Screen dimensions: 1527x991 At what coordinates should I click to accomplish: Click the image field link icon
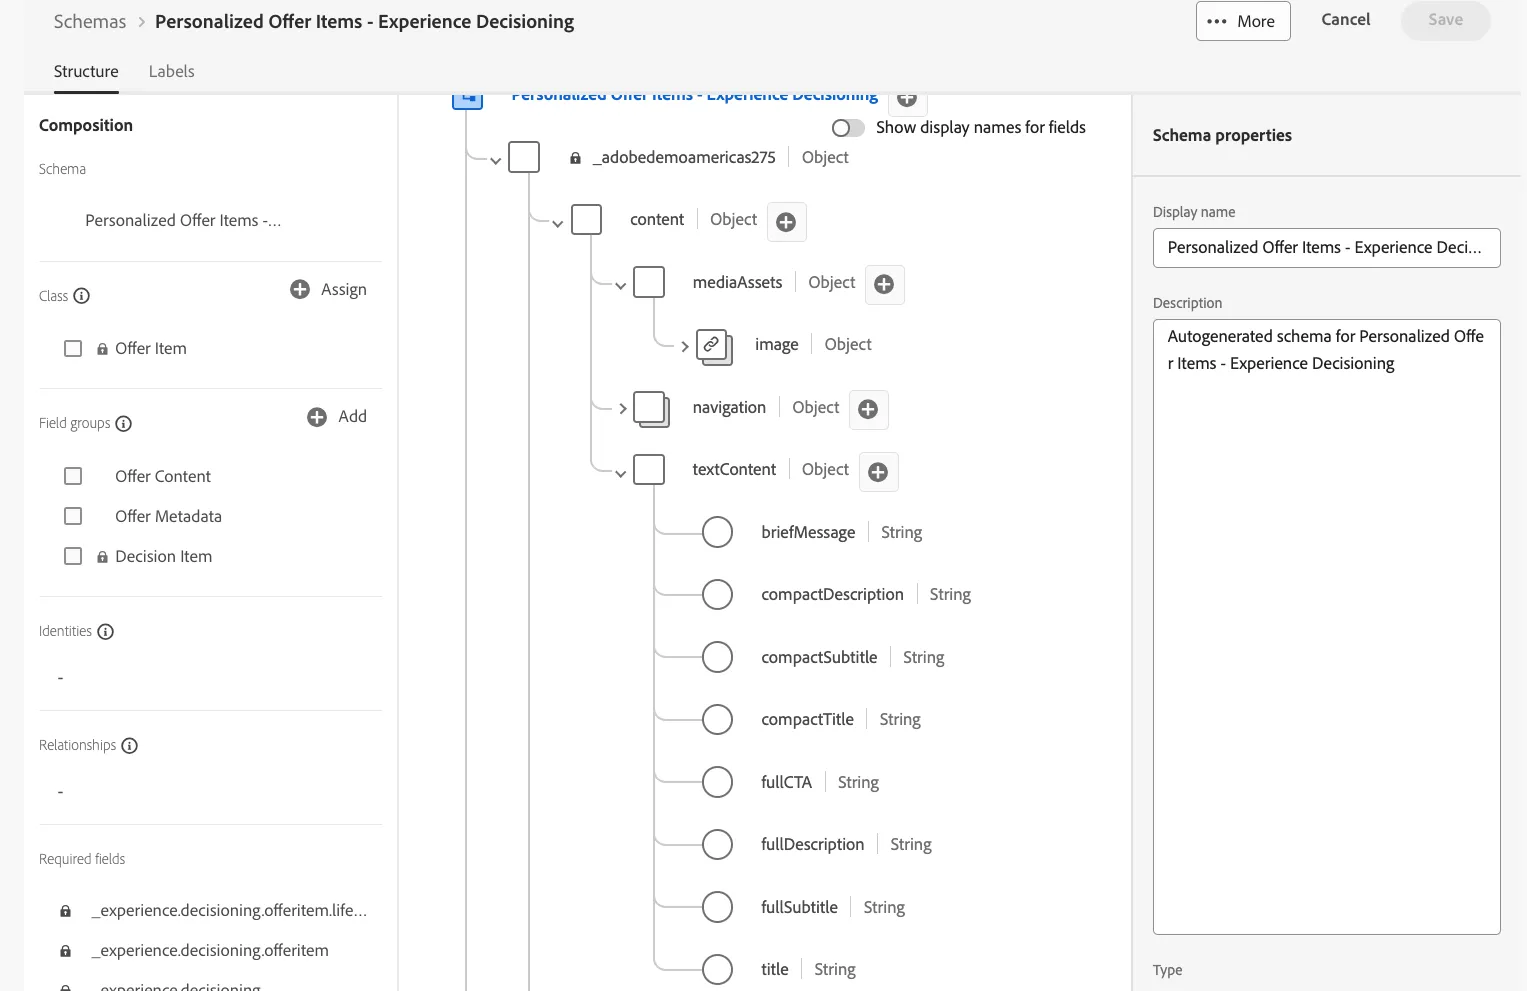(714, 346)
